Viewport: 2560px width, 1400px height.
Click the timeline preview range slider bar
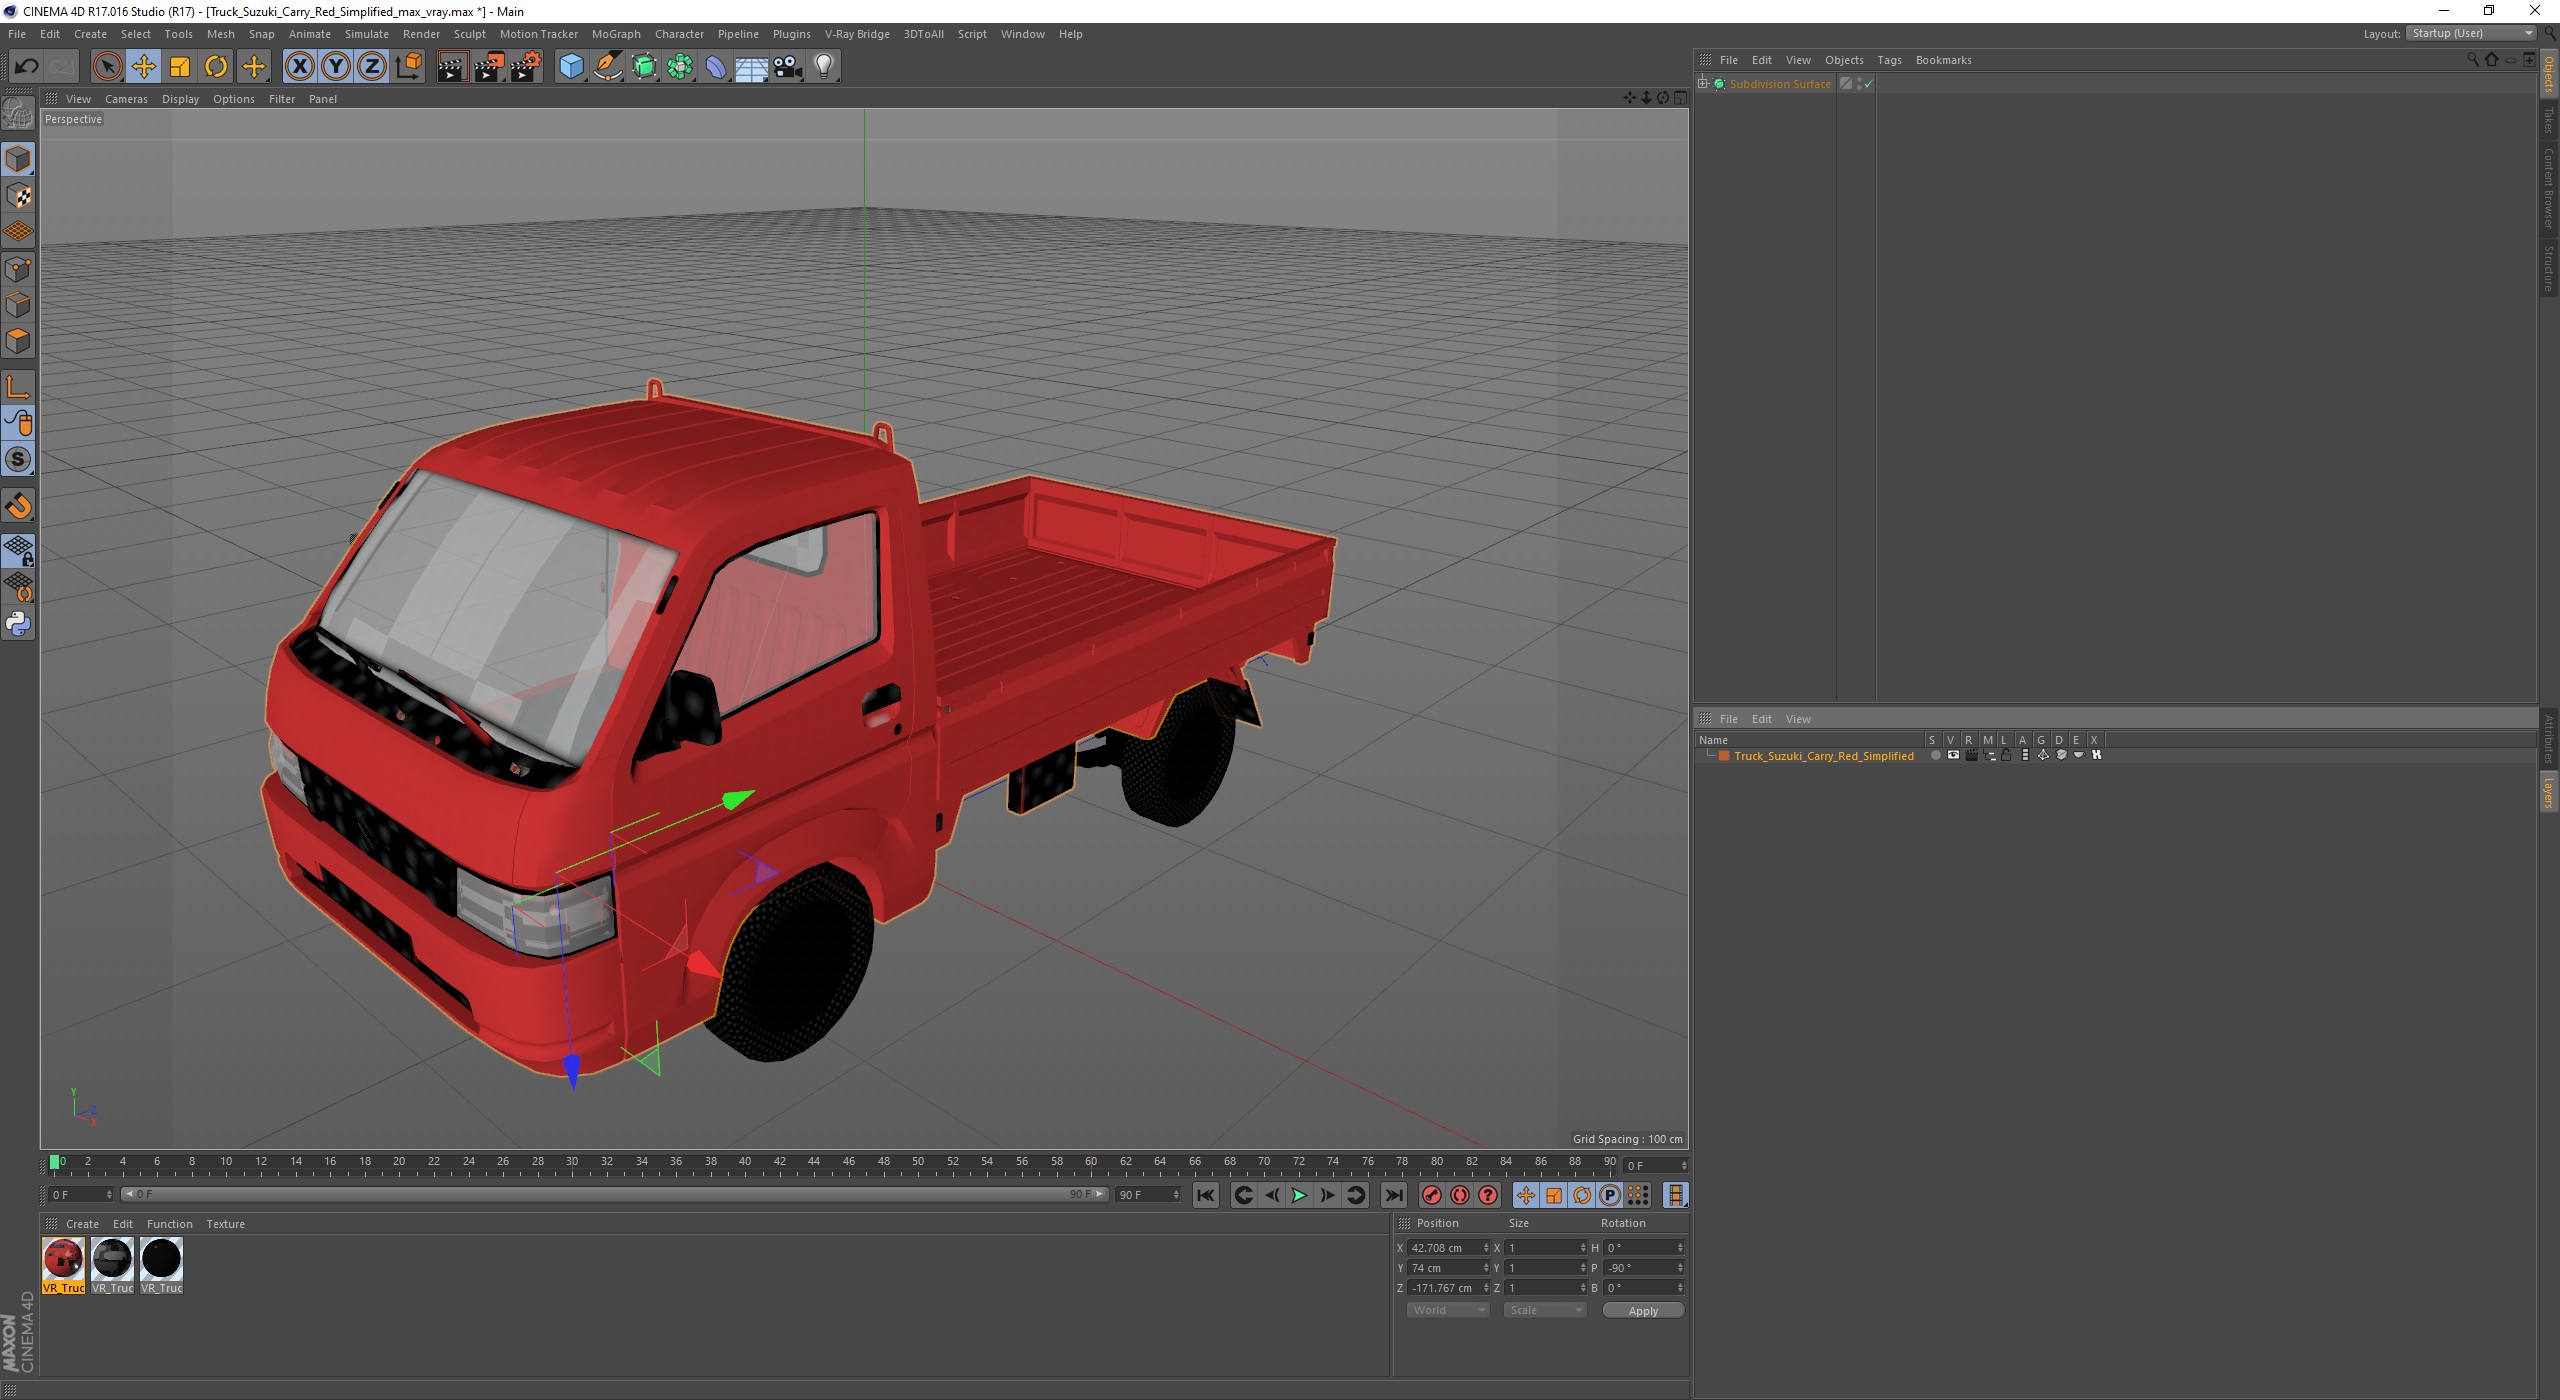(x=614, y=1195)
